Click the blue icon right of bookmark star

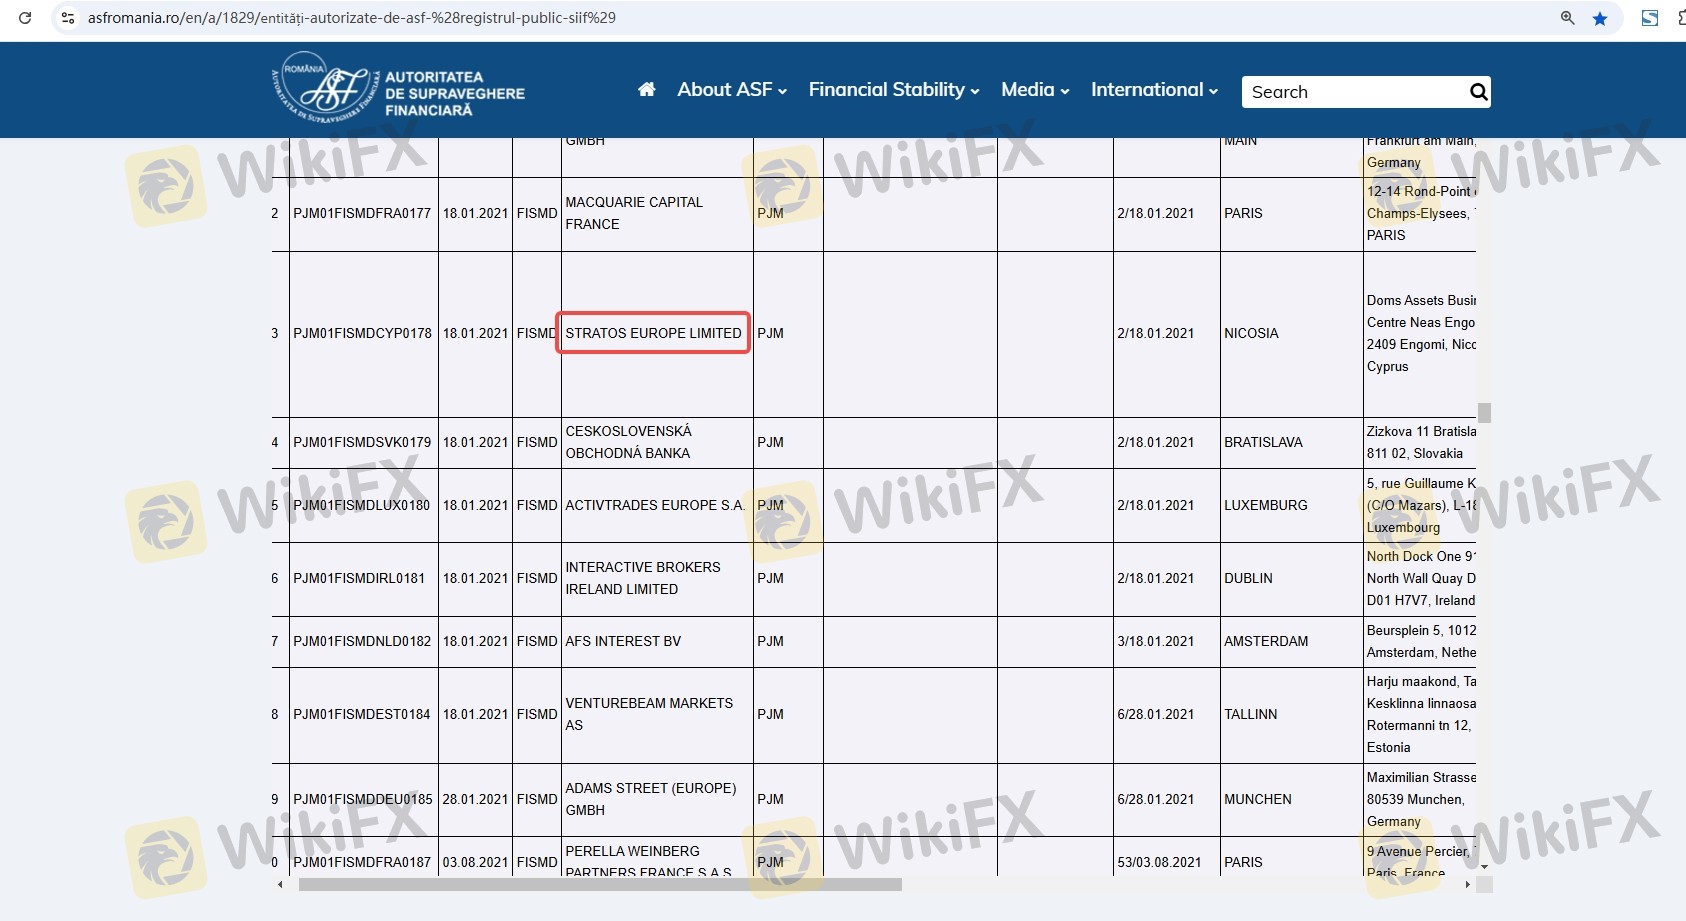[x=1650, y=18]
